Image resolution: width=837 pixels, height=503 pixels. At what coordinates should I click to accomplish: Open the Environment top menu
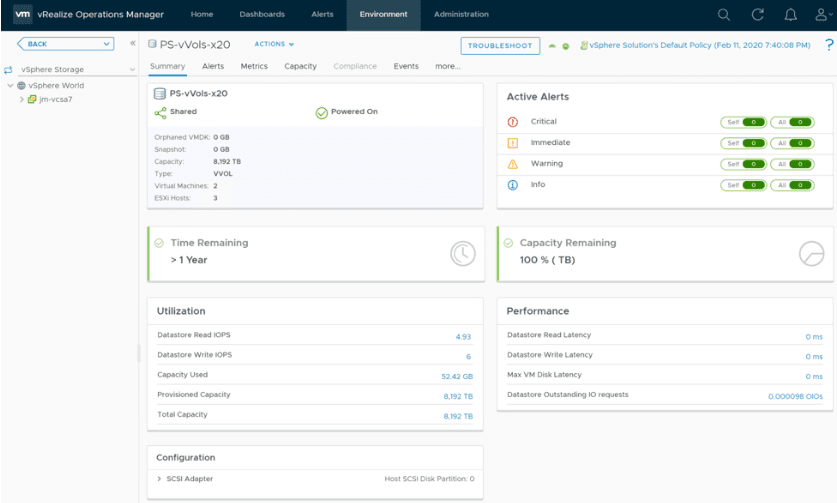383,14
